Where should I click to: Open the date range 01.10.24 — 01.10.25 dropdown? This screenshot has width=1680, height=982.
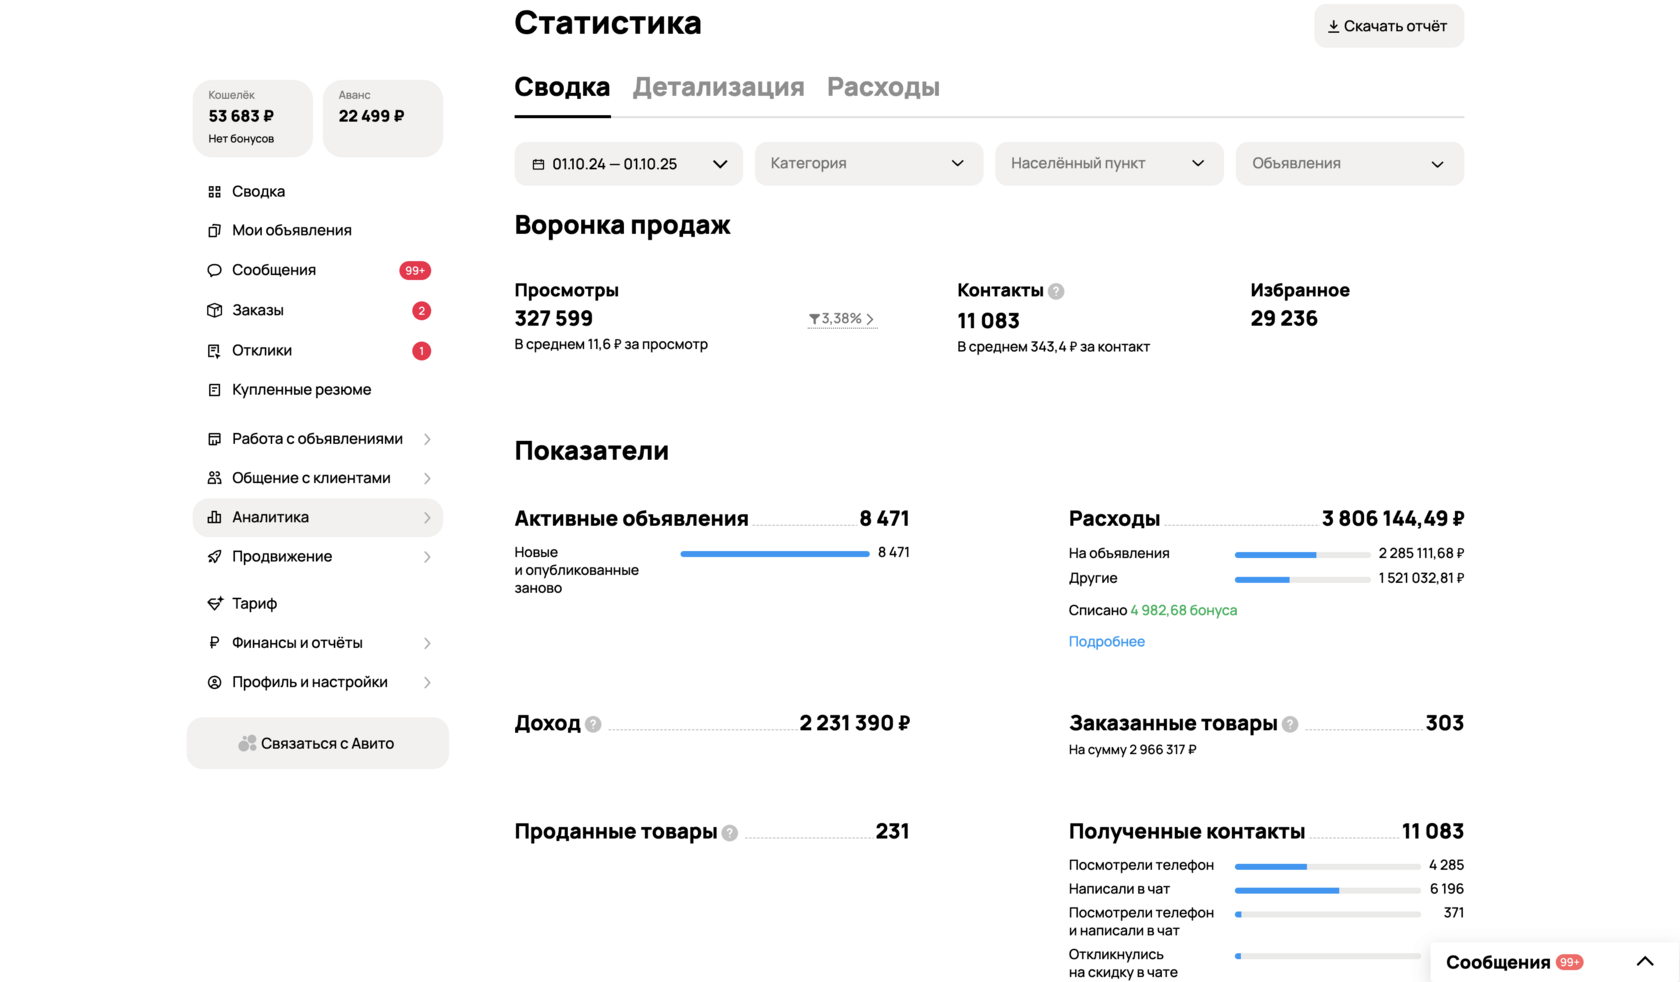[x=628, y=164]
